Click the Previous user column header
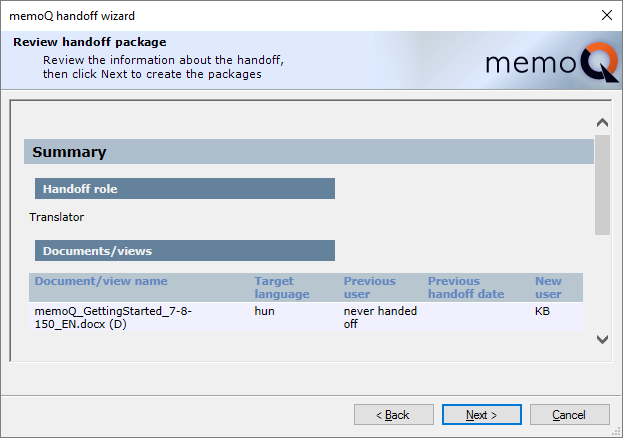This screenshot has height=438, width=623. [x=369, y=287]
